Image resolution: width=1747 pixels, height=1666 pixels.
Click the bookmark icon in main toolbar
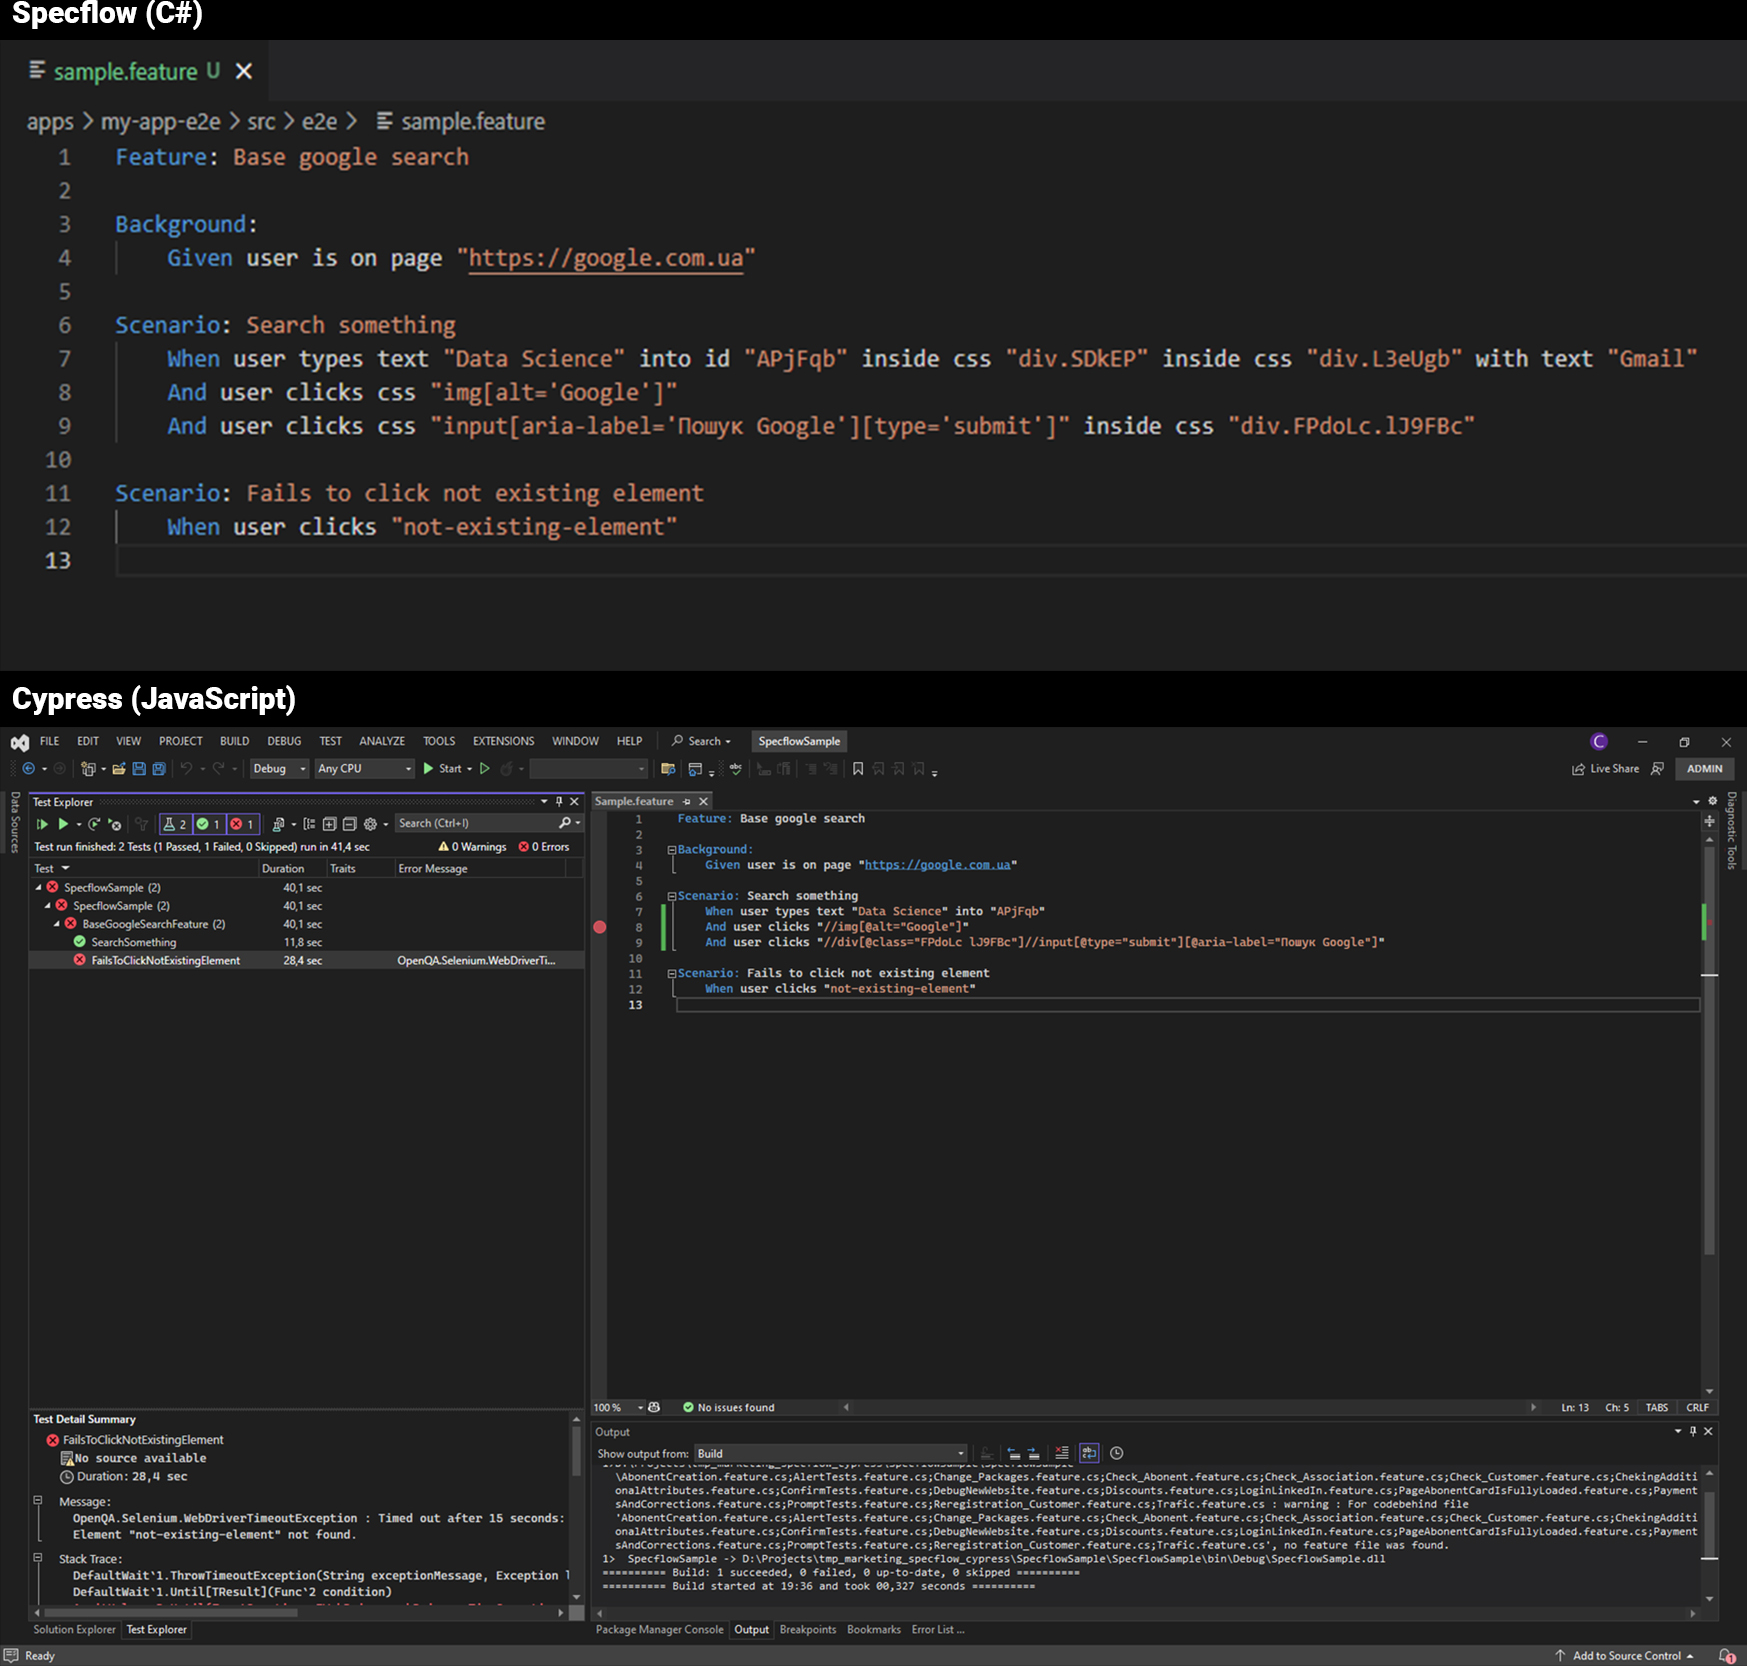pos(858,769)
